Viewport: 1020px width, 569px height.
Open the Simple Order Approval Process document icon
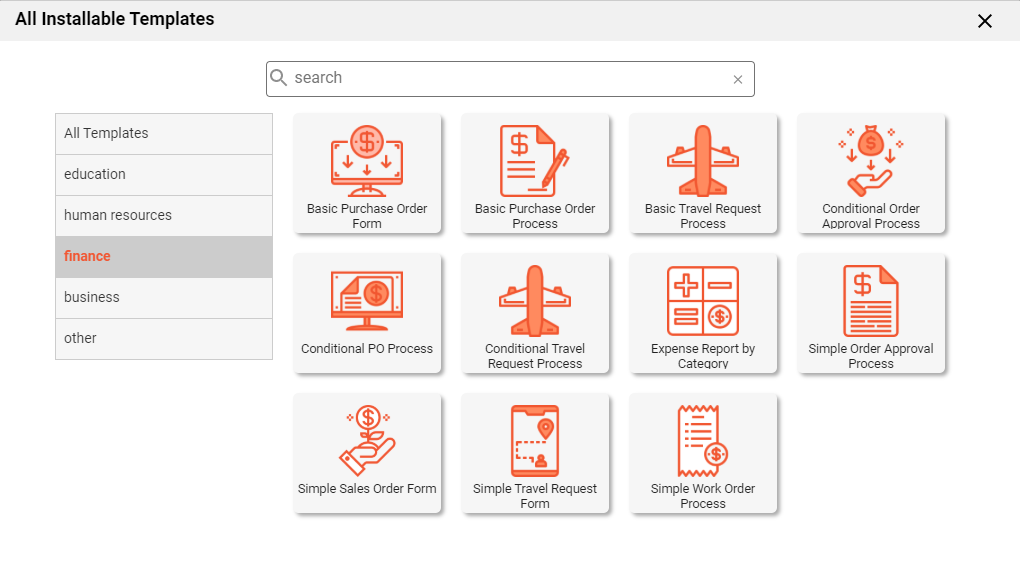pos(870,300)
